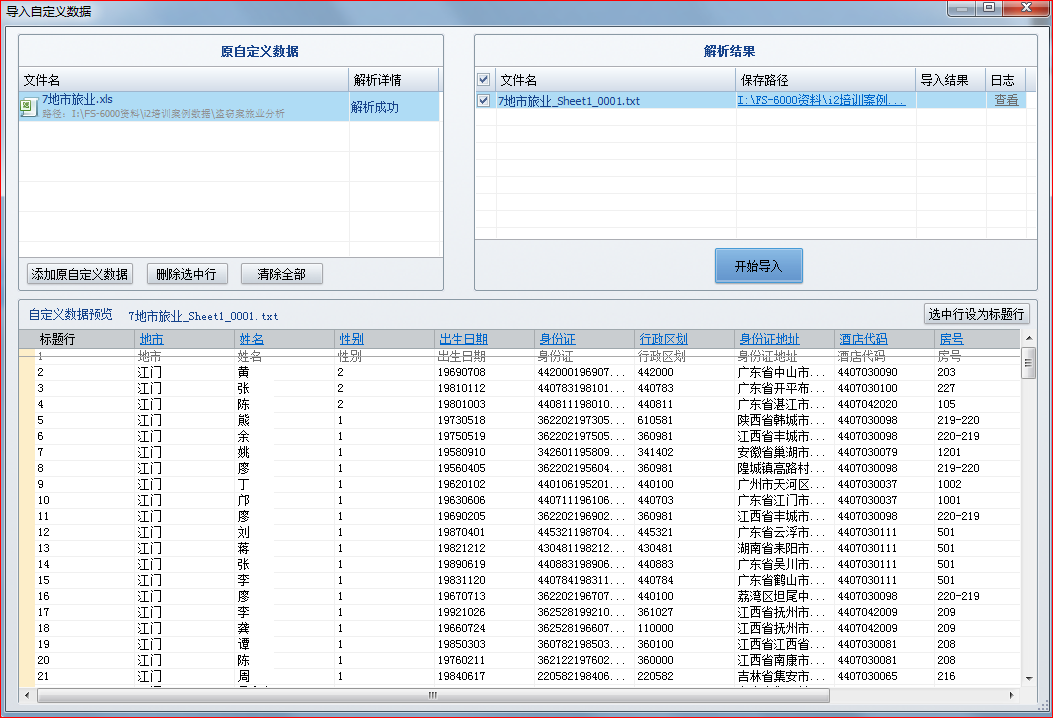Sort the preview by the 地市 column
The width and height of the screenshot is (1053, 718).
coord(150,338)
